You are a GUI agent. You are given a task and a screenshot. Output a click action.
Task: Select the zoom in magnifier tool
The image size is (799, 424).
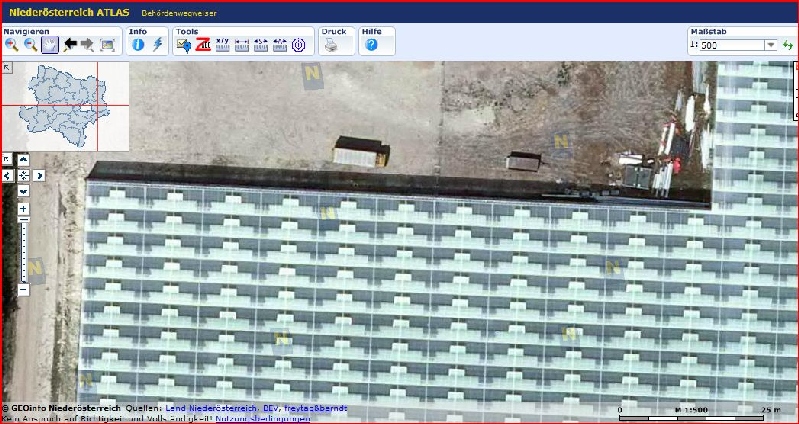(12, 45)
